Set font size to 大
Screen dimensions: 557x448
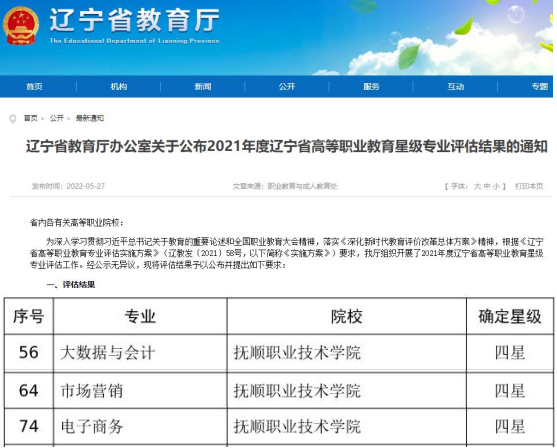[477, 186]
